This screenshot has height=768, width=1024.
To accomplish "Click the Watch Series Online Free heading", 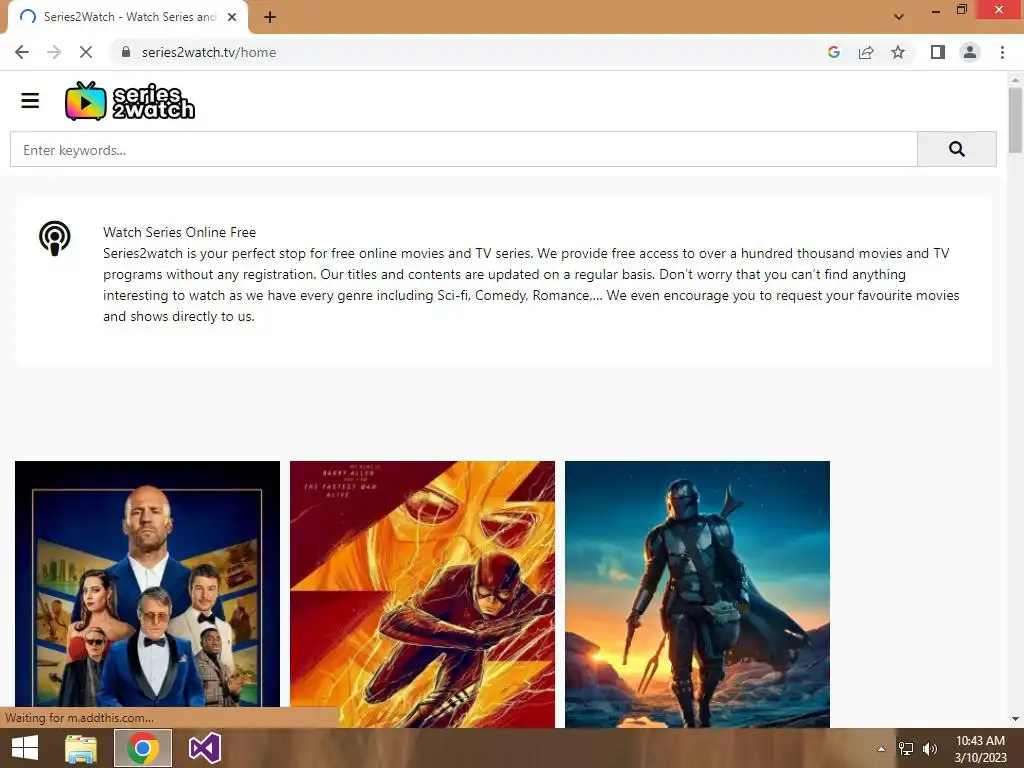I will coord(180,232).
